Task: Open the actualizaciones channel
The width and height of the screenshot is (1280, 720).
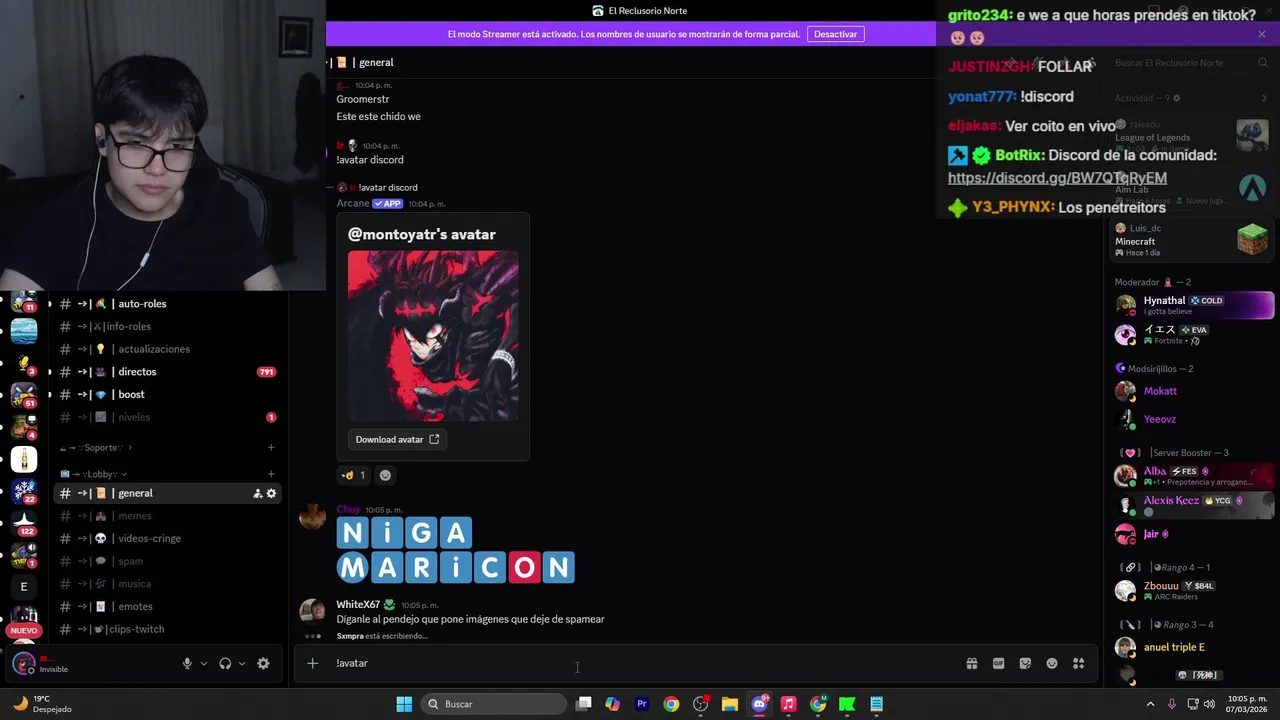Action: [x=166, y=349]
